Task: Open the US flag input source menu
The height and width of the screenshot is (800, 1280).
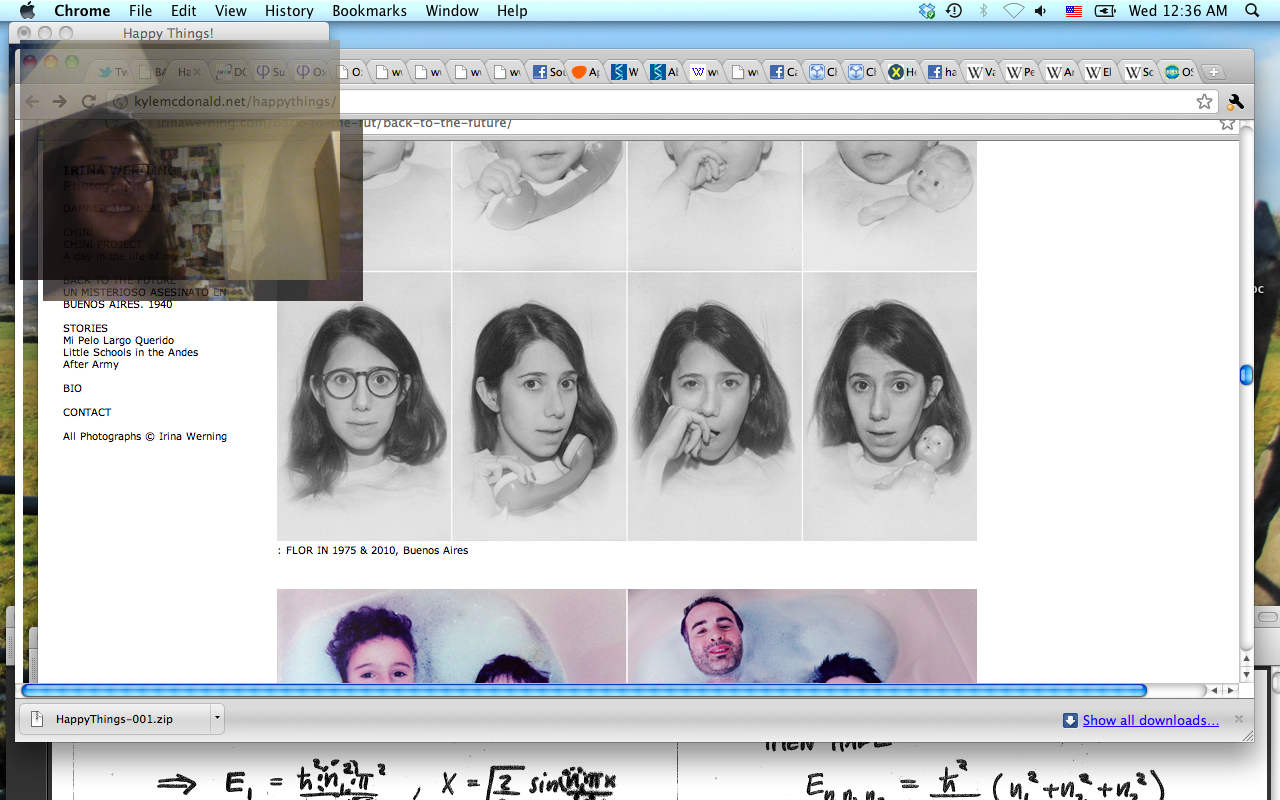Action: click(x=1073, y=11)
